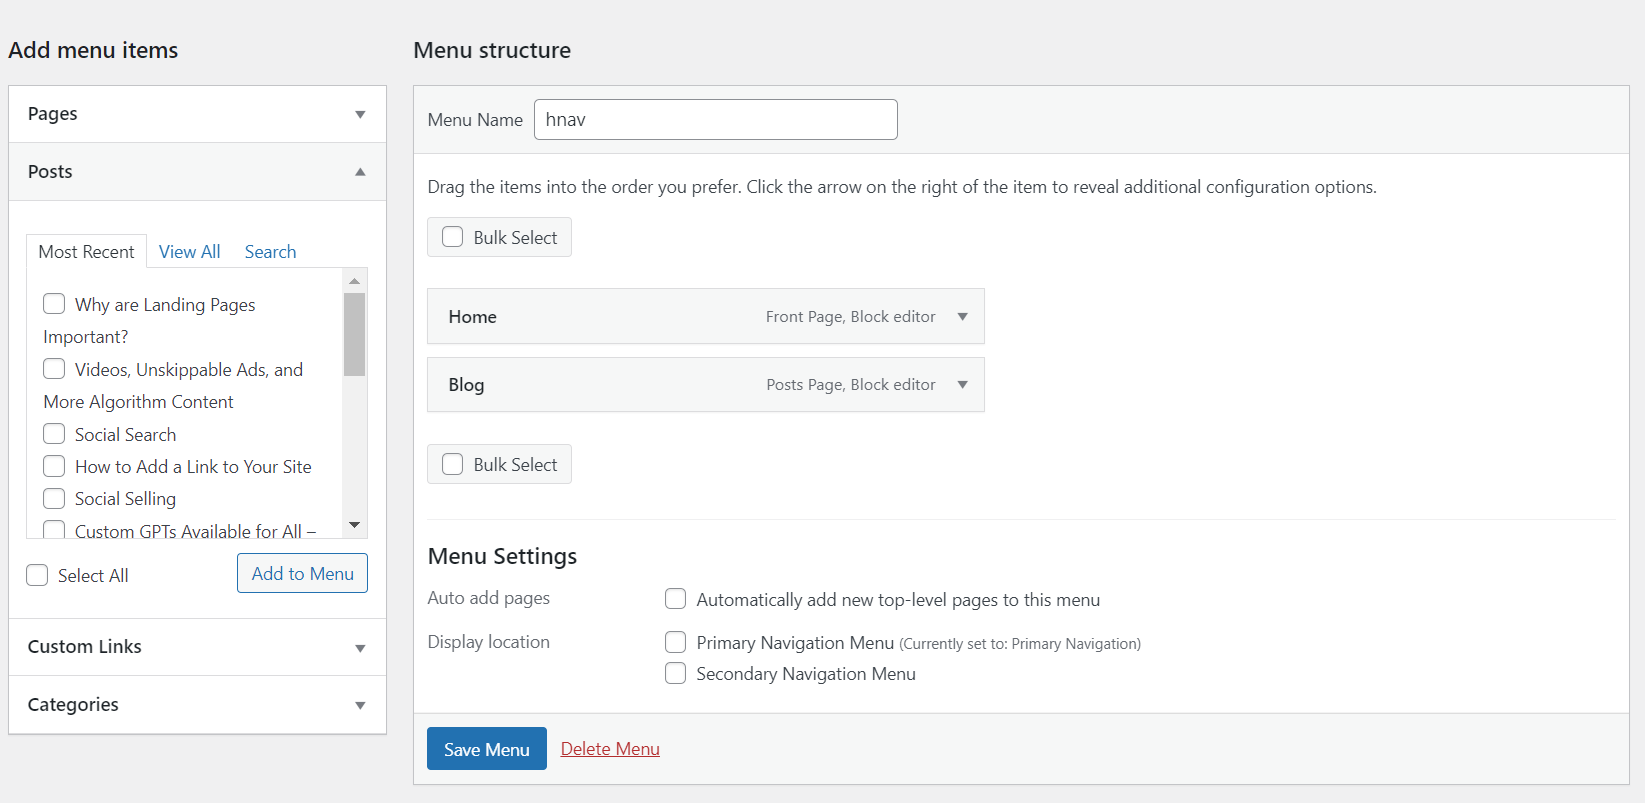Tick the Social Search post checkbox
1645x803 pixels.
tap(54, 433)
